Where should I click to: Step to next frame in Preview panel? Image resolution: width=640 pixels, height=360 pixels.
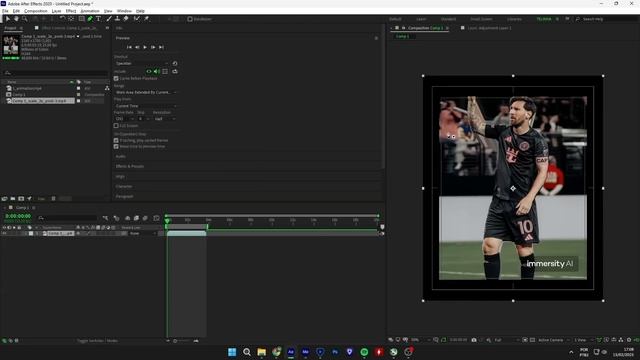[153, 47]
